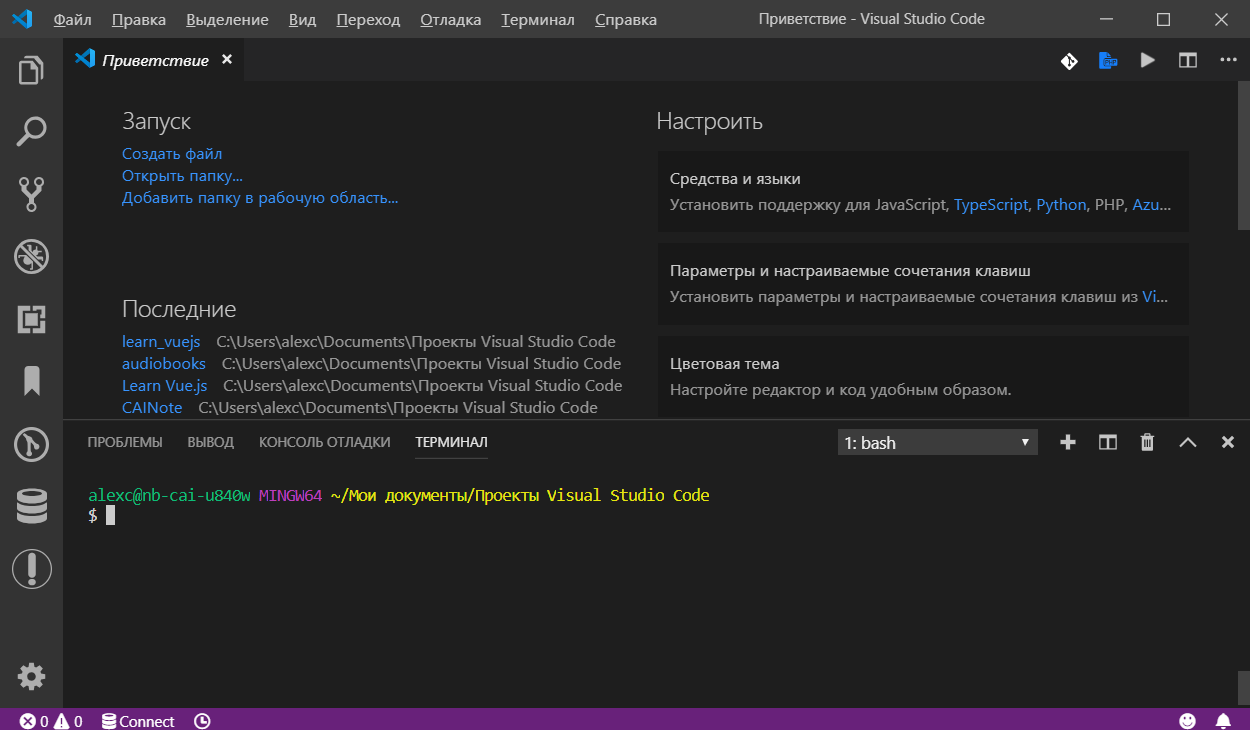Split the terminal pane
This screenshot has width=1250, height=730.
pyautogui.click(x=1108, y=442)
